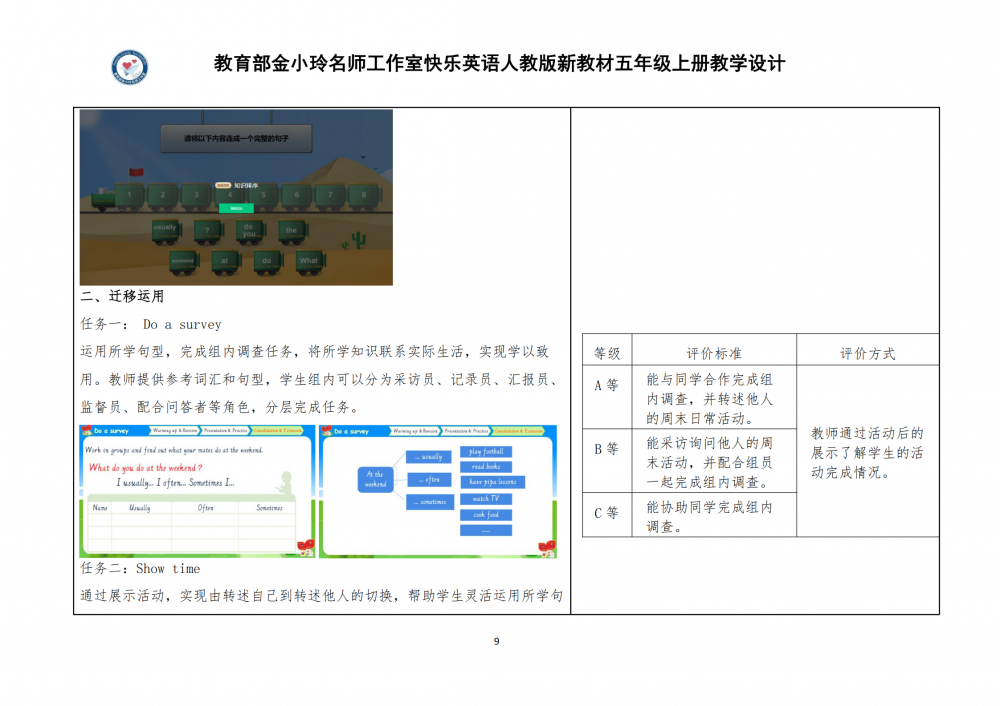This screenshot has width=1000, height=706.
Task: Click the green button below 知识排序
Action: (x=237, y=209)
